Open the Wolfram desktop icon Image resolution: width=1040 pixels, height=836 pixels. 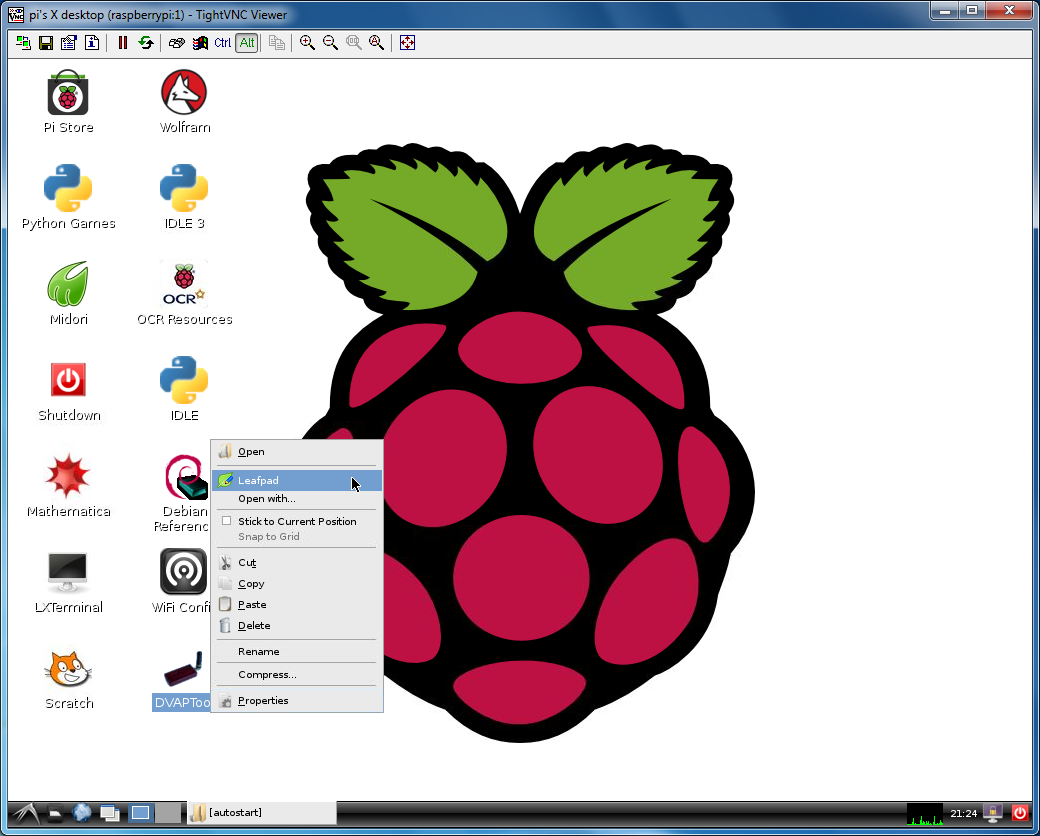[x=184, y=102]
